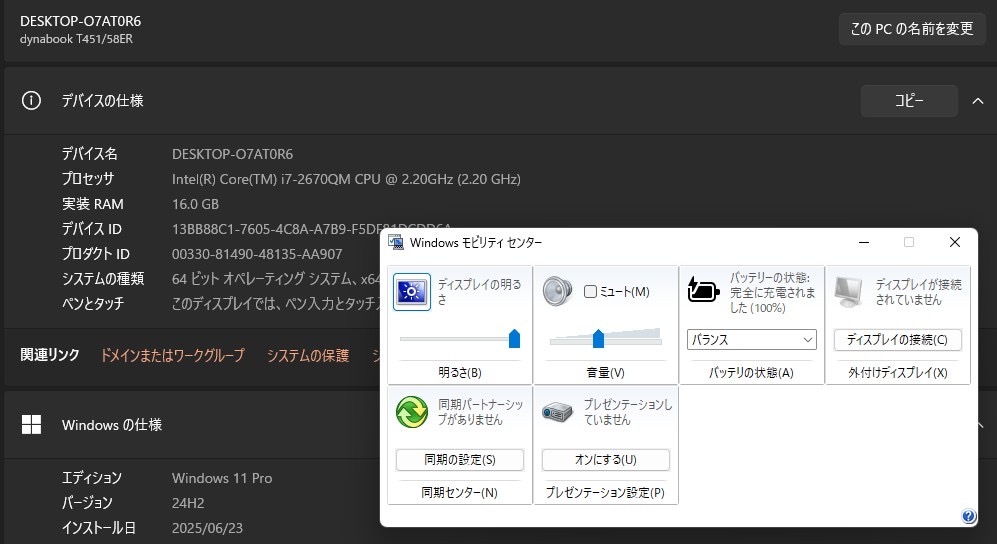
Task: Click the green sync partnership icon
Action: pyautogui.click(x=411, y=412)
